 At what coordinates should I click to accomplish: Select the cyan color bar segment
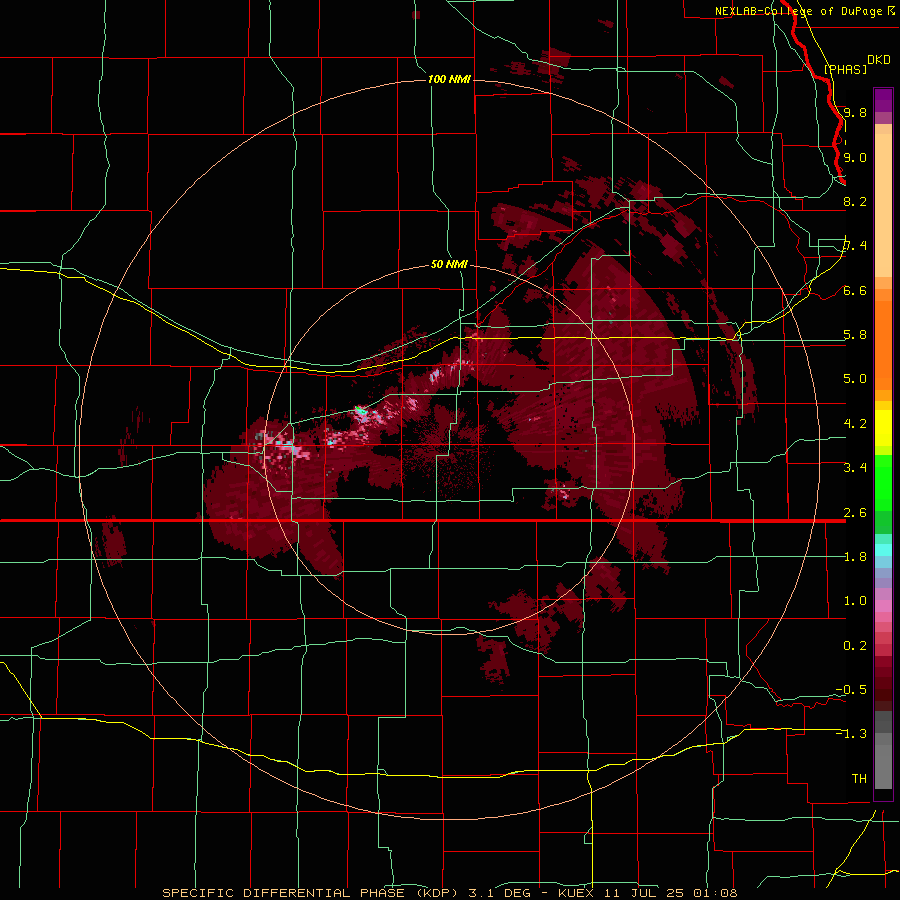883,550
